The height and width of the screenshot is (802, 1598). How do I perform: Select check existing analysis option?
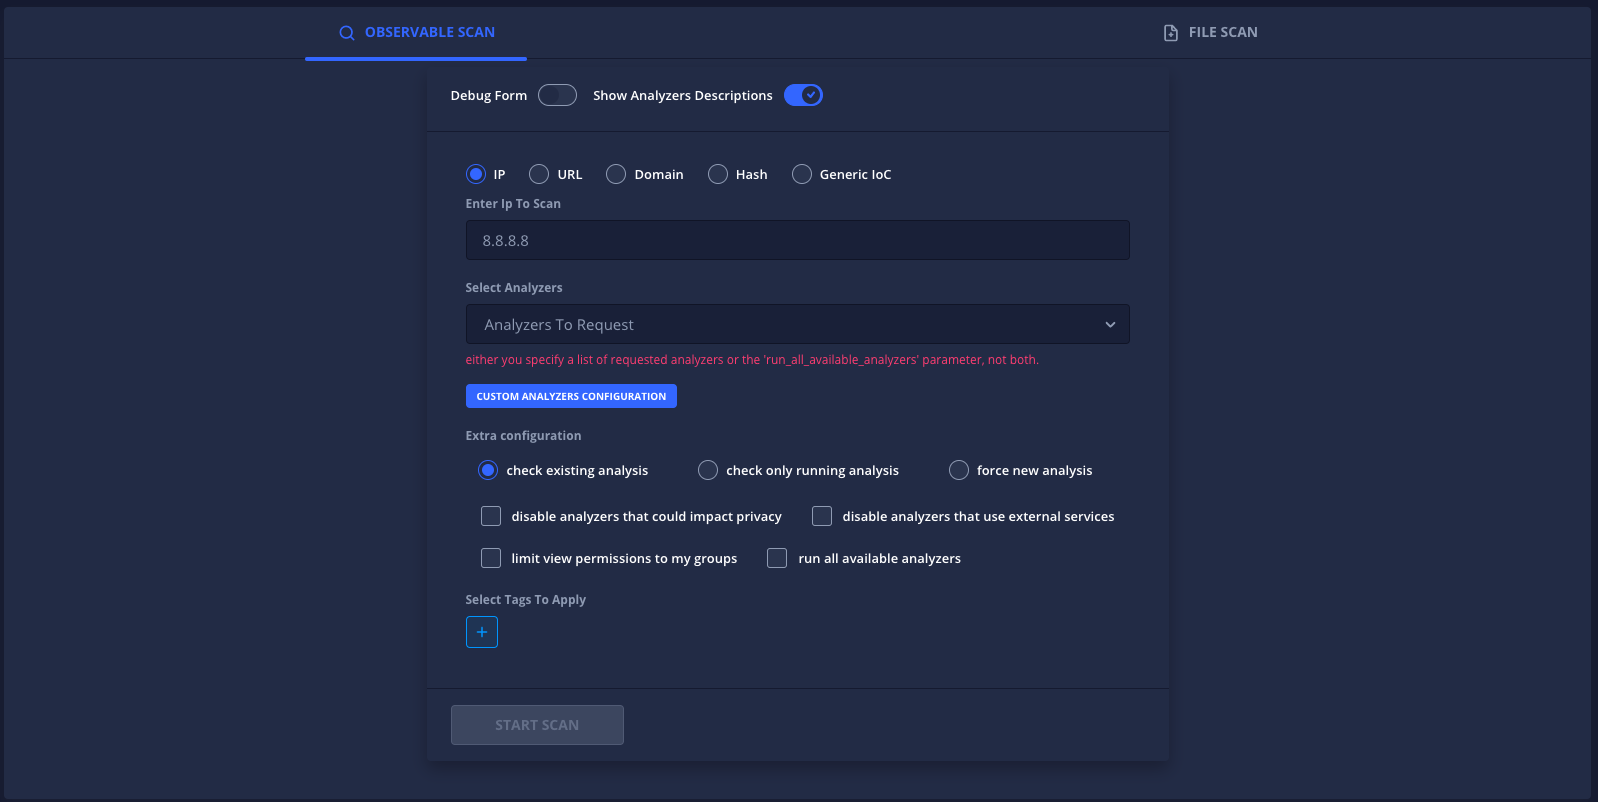pyautogui.click(x=488, y=470)
